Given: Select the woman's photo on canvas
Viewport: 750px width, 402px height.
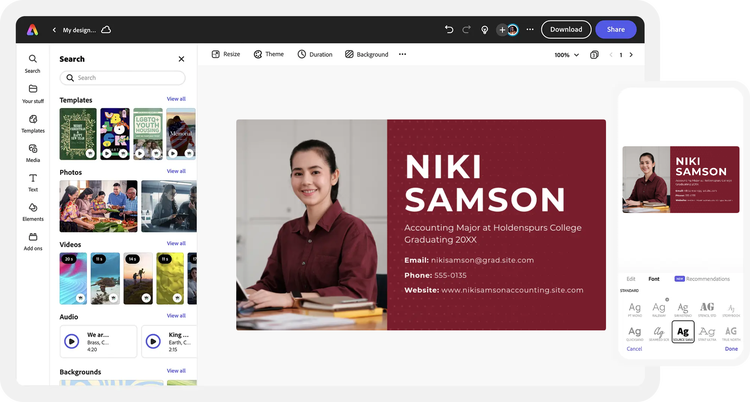Looking at the screenshot, I should coord(311,225).
